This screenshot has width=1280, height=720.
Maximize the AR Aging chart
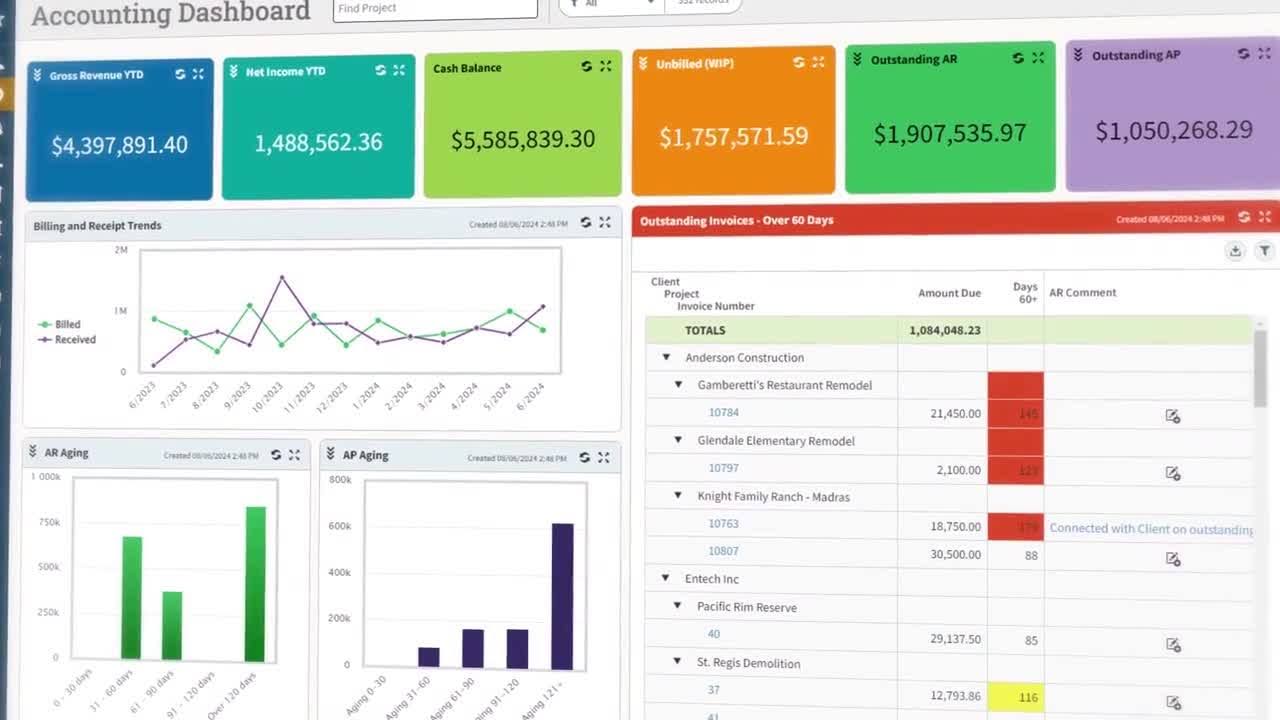(x=294, y=455)
